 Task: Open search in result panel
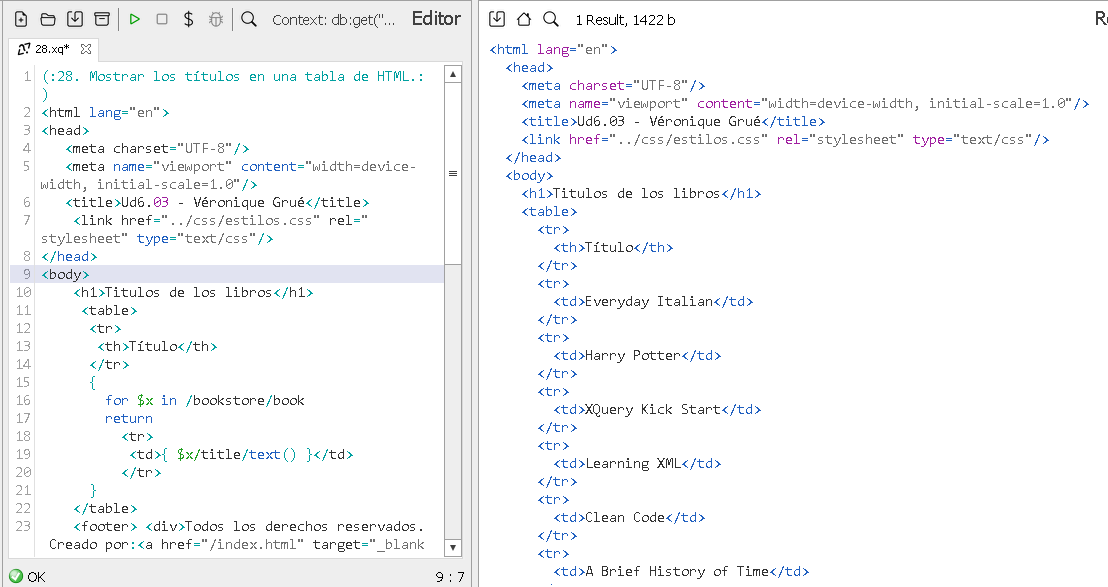pos(551,19)
